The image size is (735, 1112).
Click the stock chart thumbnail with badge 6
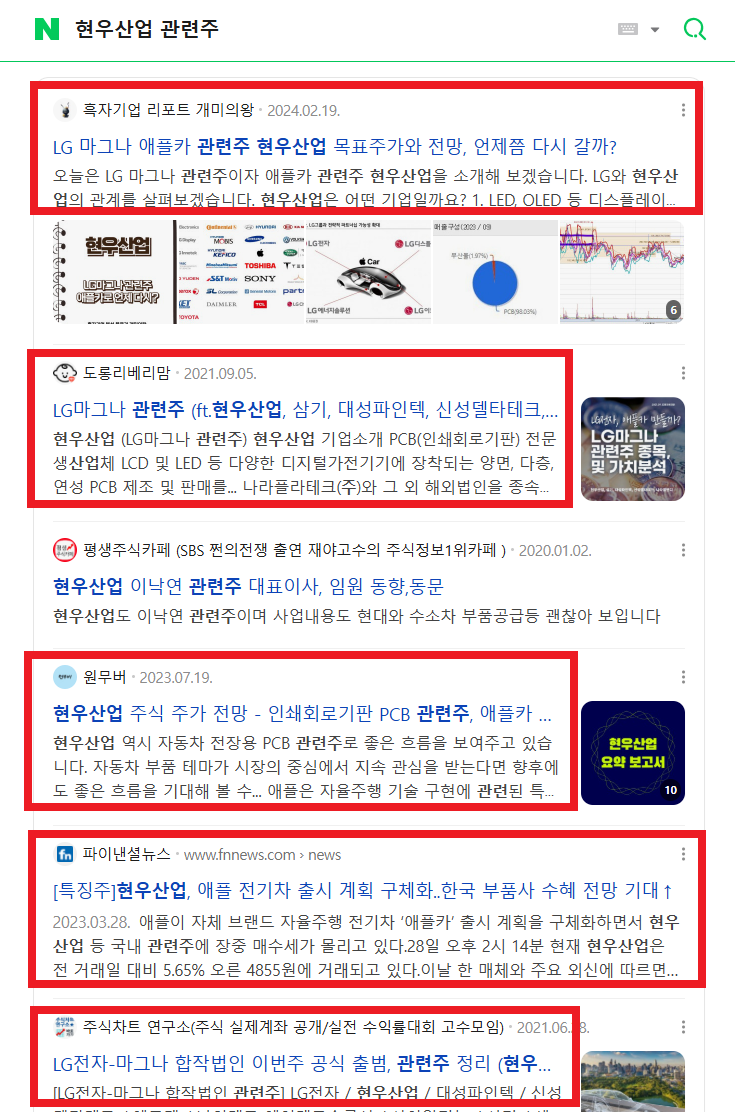622,272
